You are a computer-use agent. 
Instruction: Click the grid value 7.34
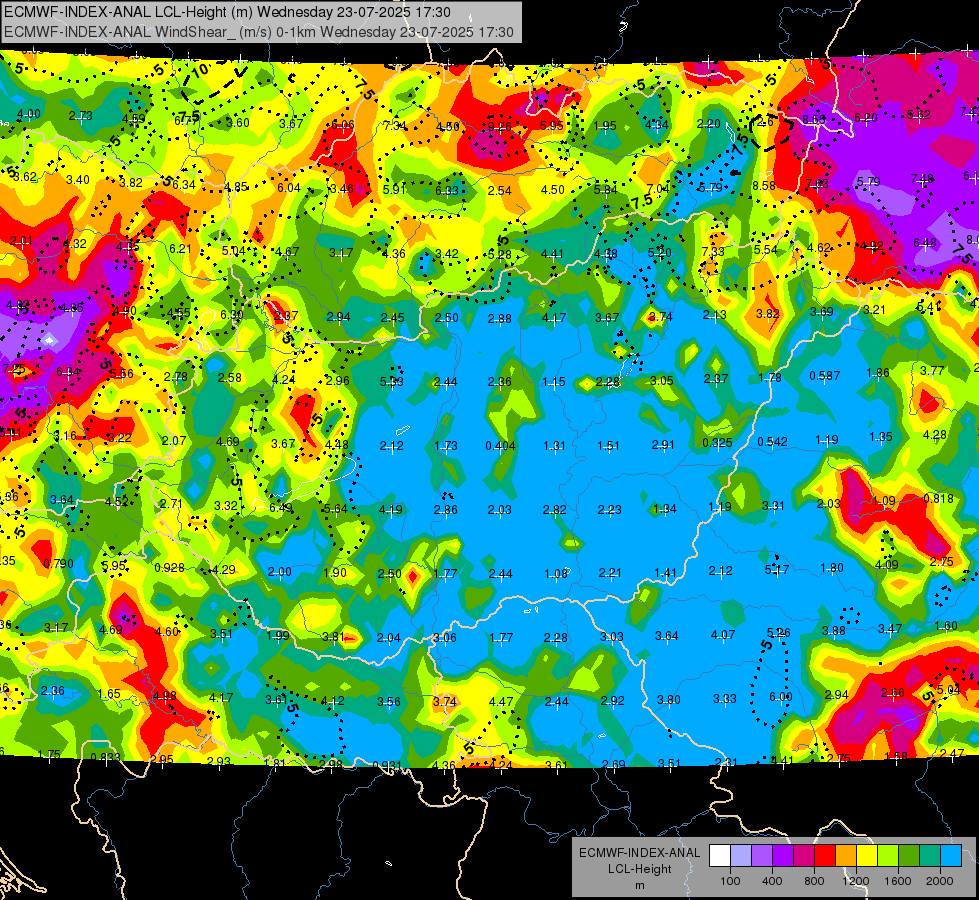tap(395, 126)
